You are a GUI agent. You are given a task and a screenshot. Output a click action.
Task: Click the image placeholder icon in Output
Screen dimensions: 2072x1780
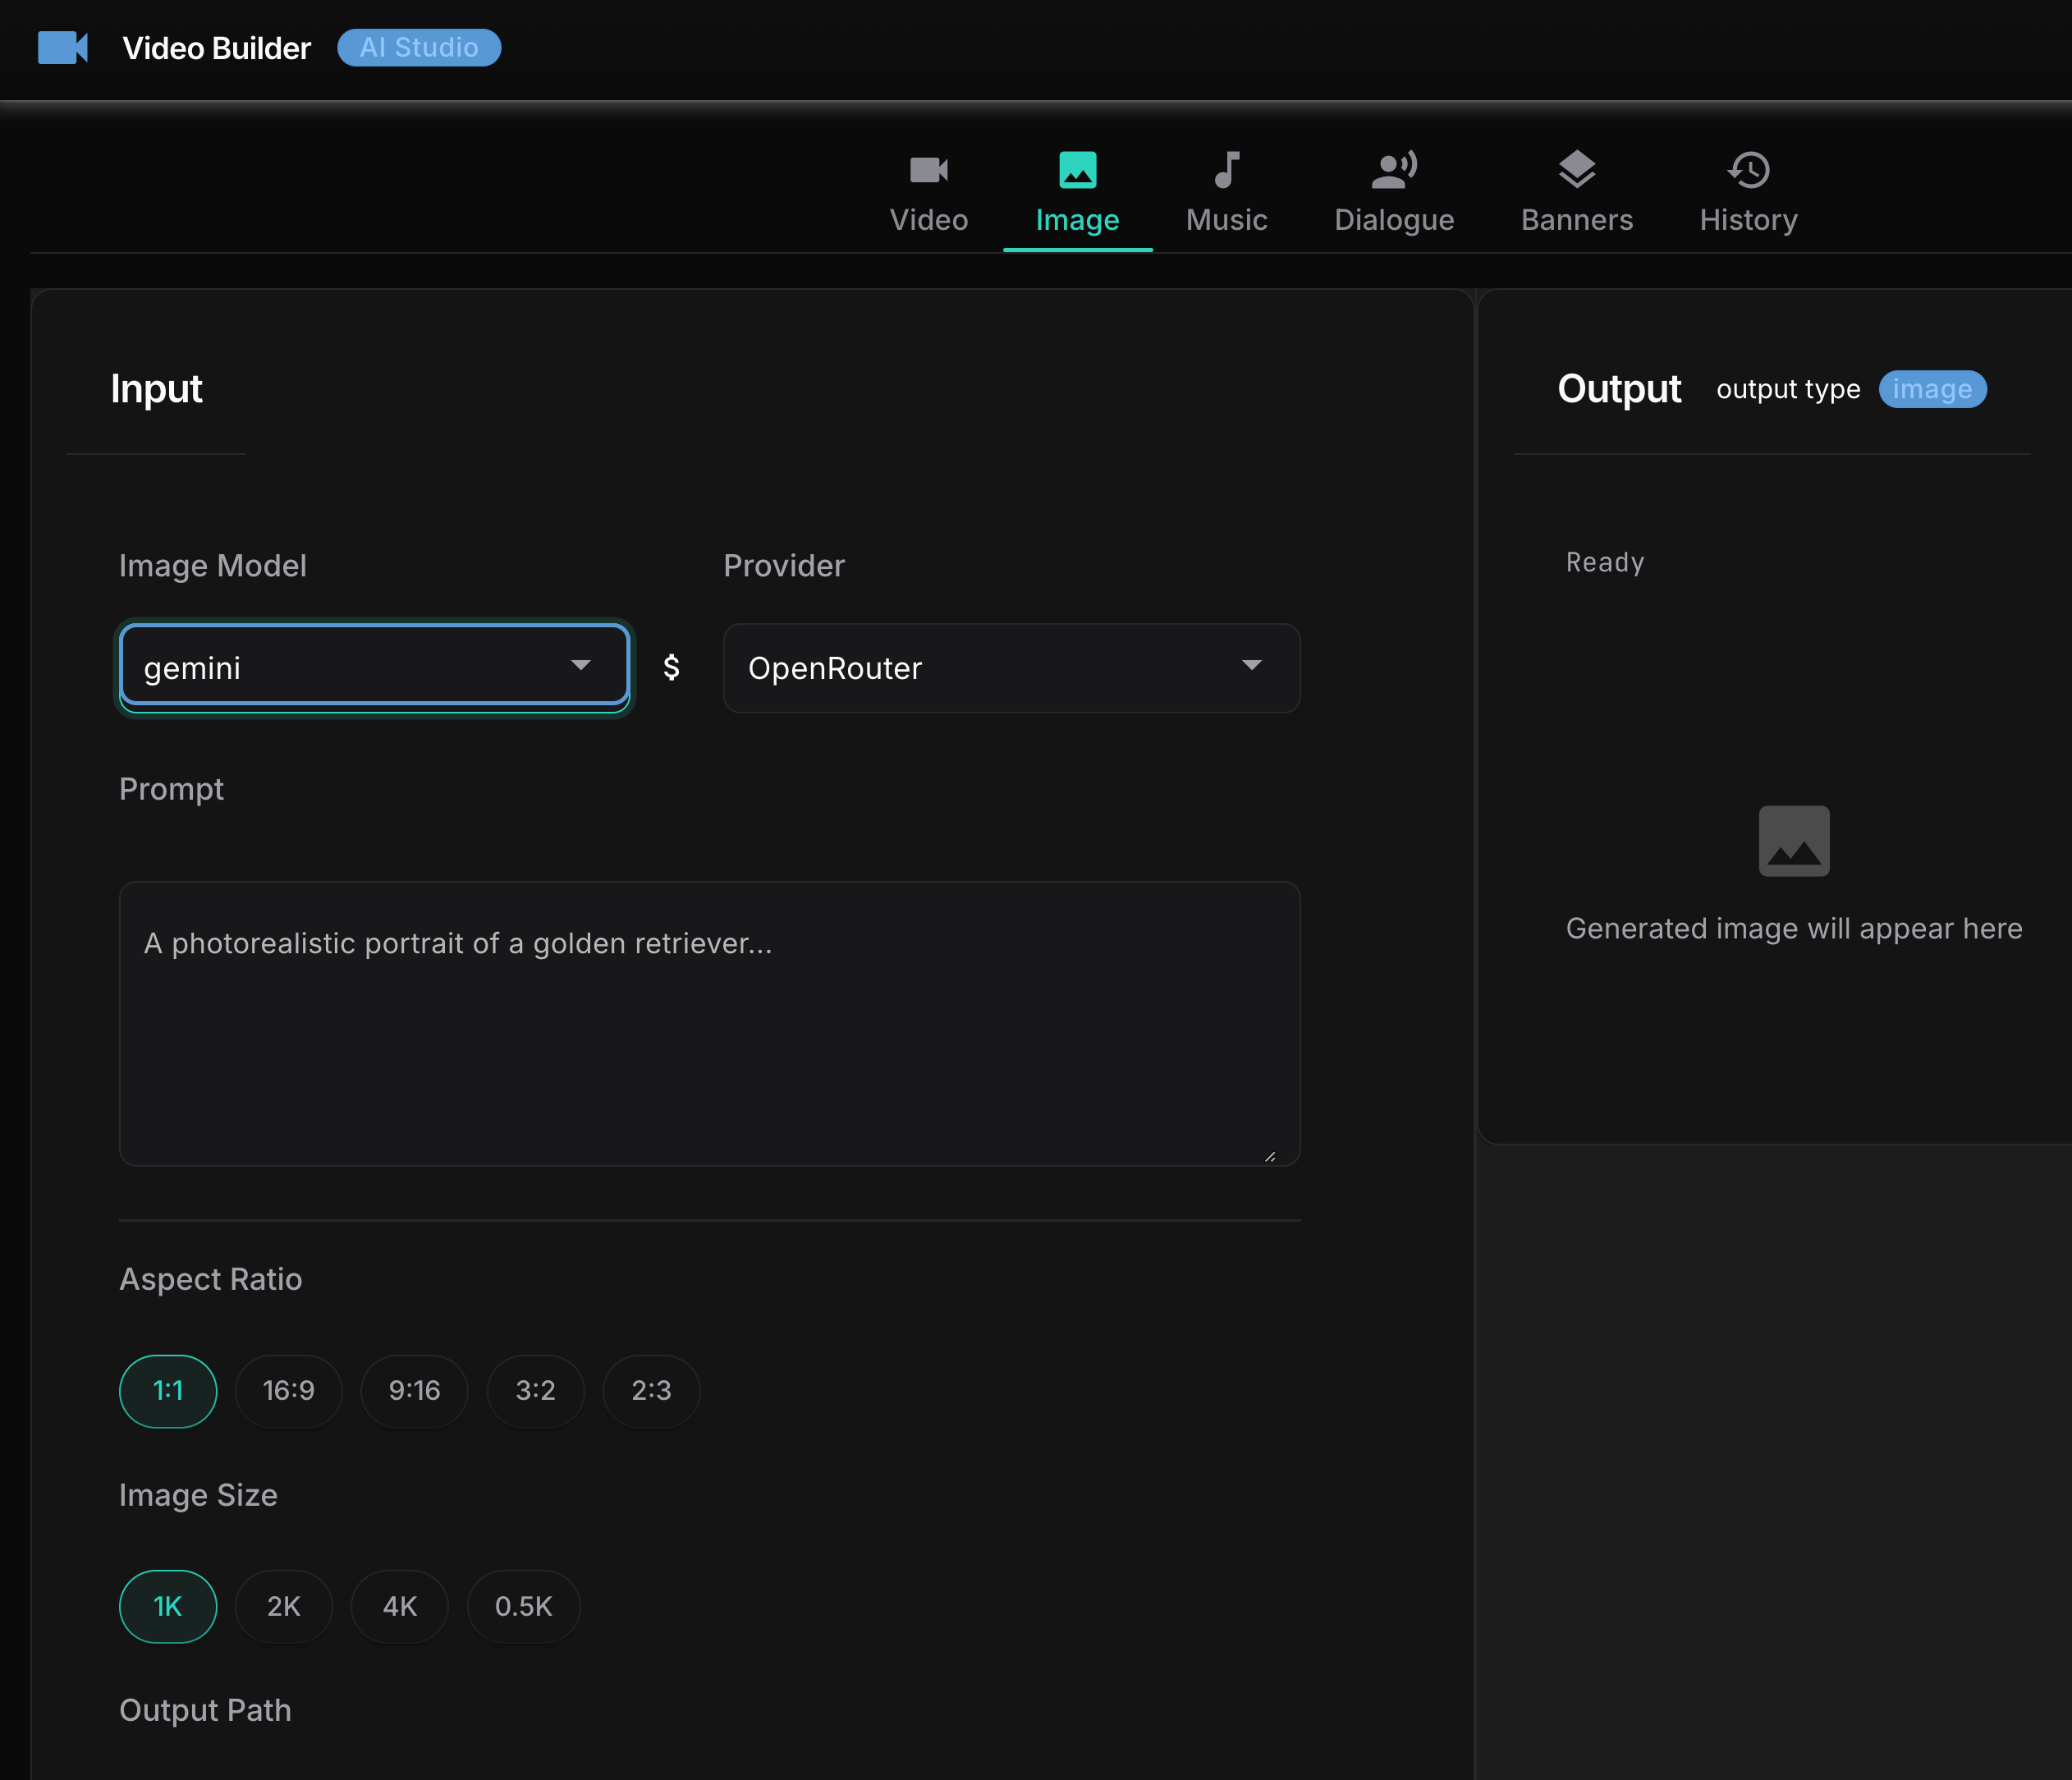click(1793, 841)
